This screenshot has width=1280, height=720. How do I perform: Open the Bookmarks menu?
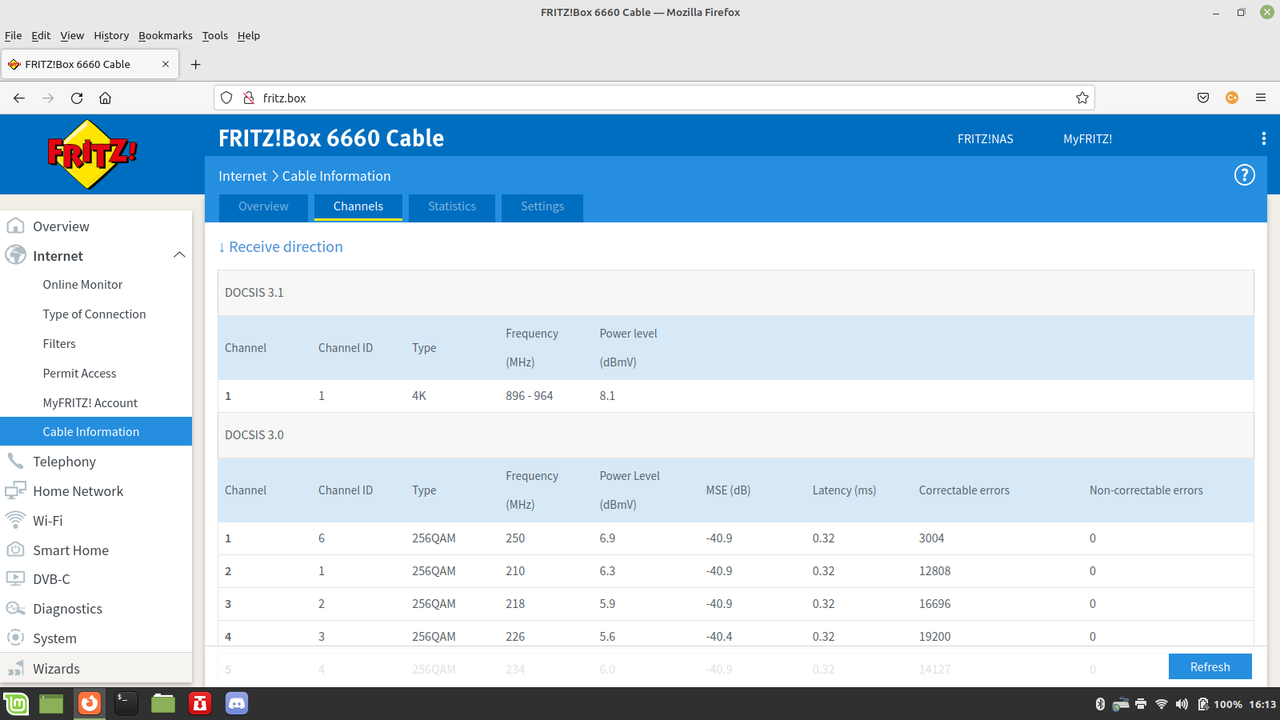tap(165, 35)
